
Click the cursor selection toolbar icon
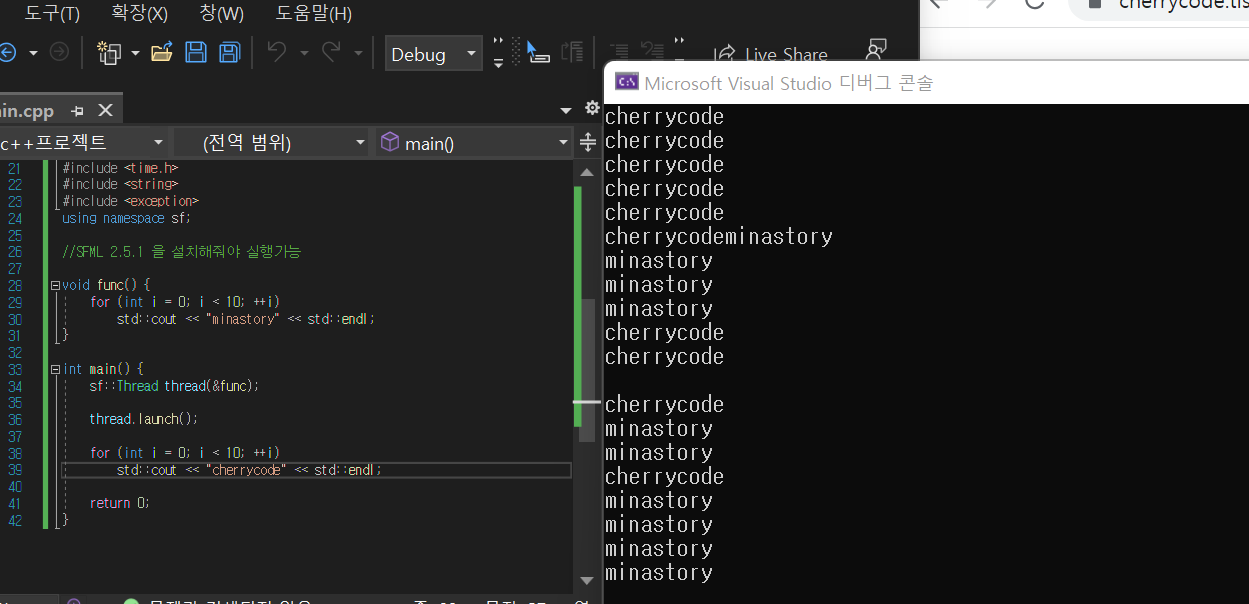pyautogui.click(x=538, y=53)
